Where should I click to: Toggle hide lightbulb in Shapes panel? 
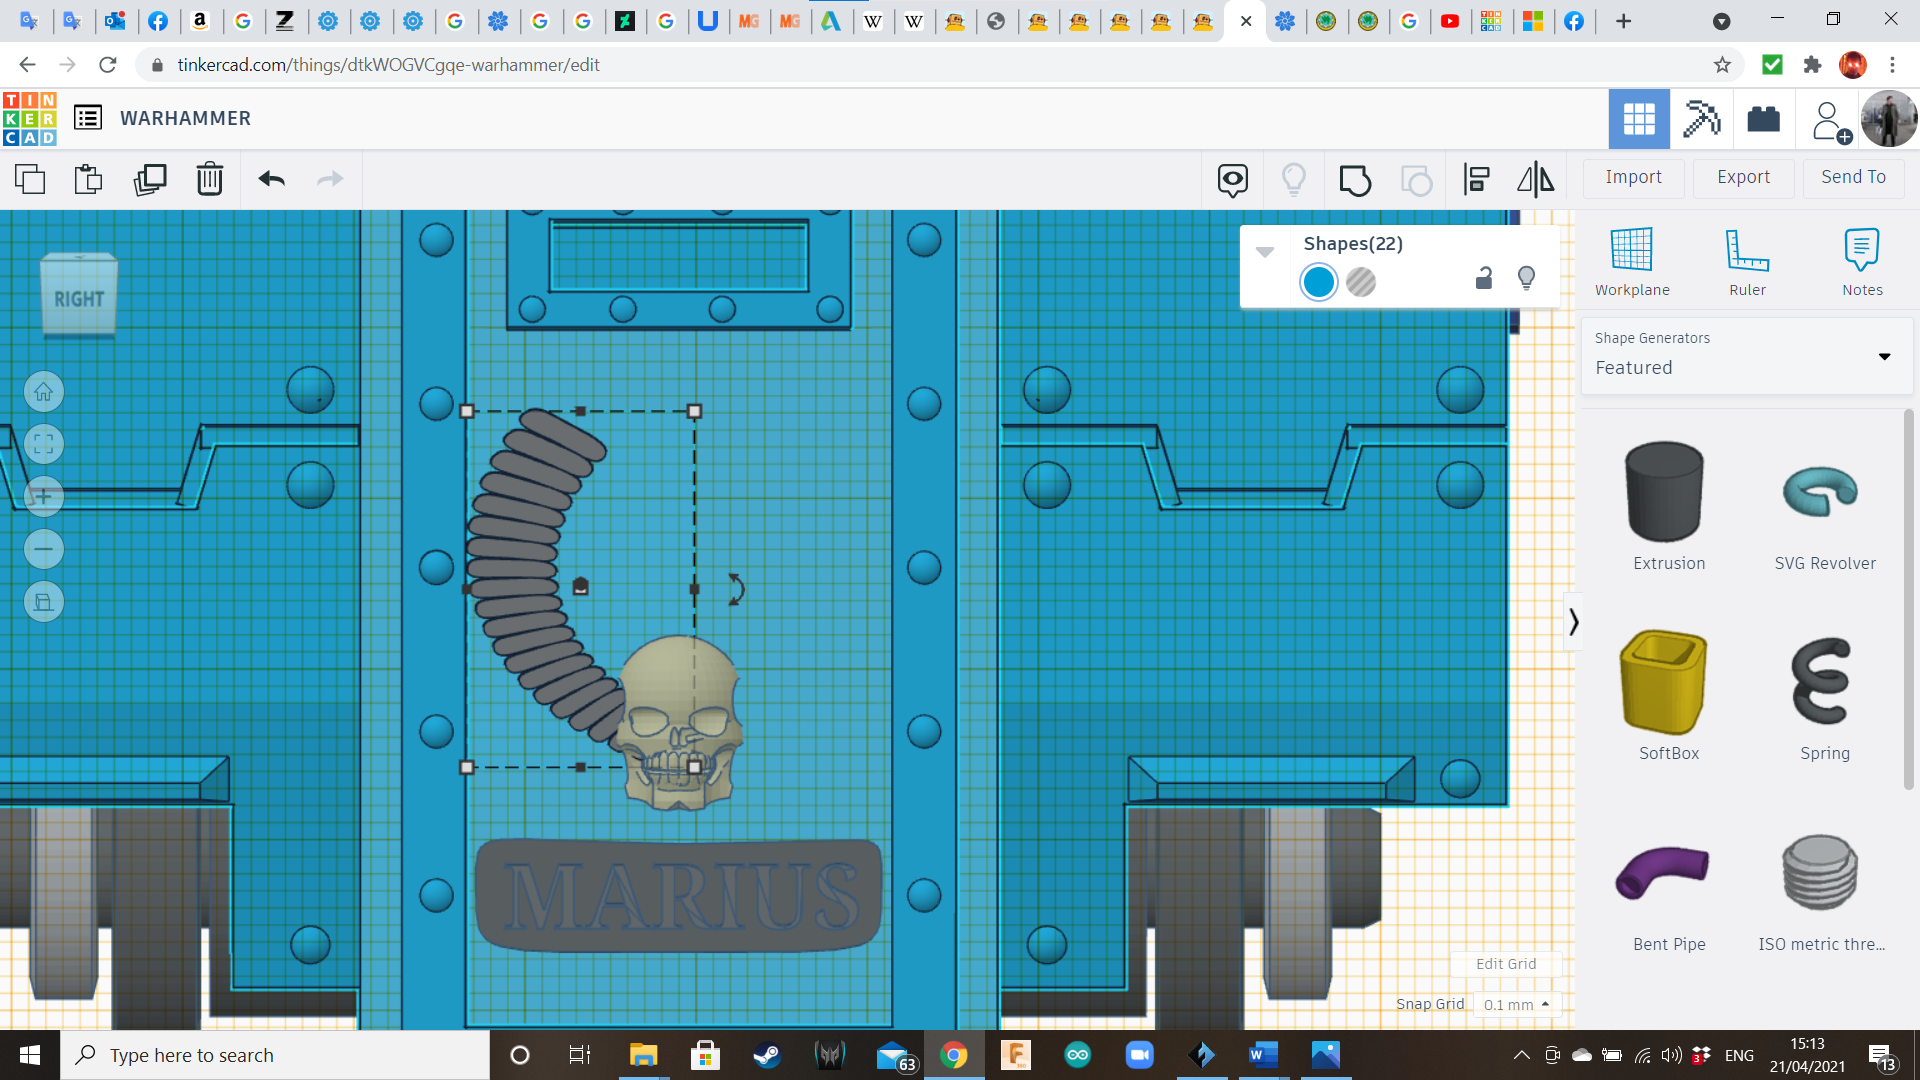click(1526, 279)
